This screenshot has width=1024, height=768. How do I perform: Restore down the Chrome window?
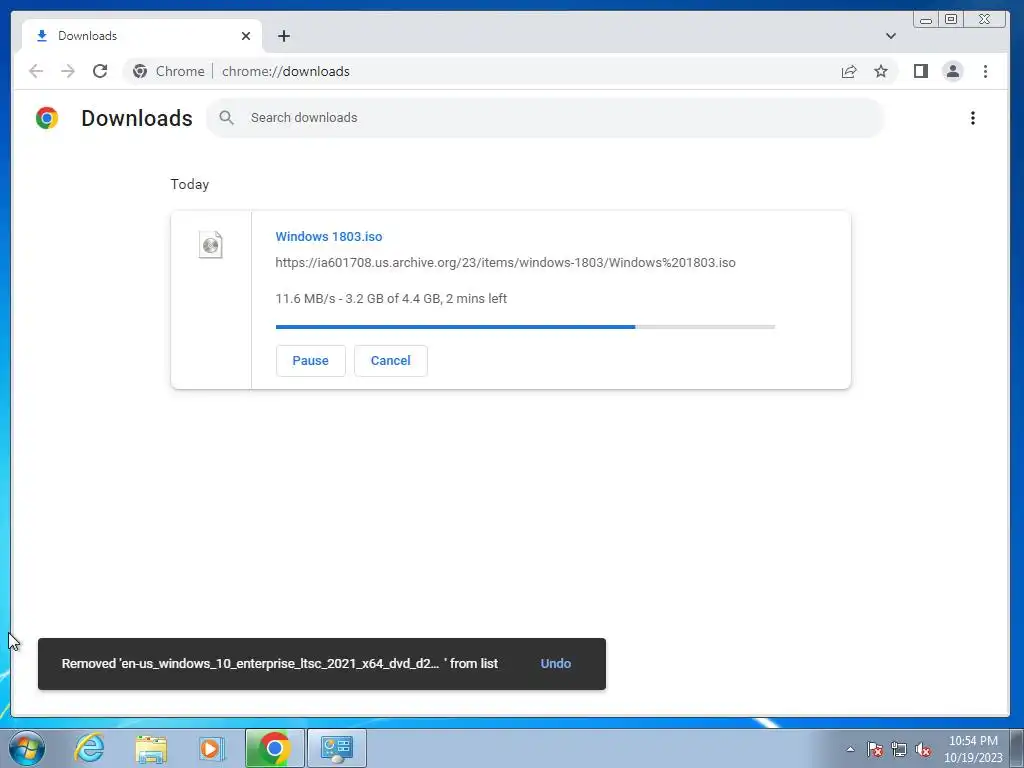pyautogui.click(x=952, y=20)
